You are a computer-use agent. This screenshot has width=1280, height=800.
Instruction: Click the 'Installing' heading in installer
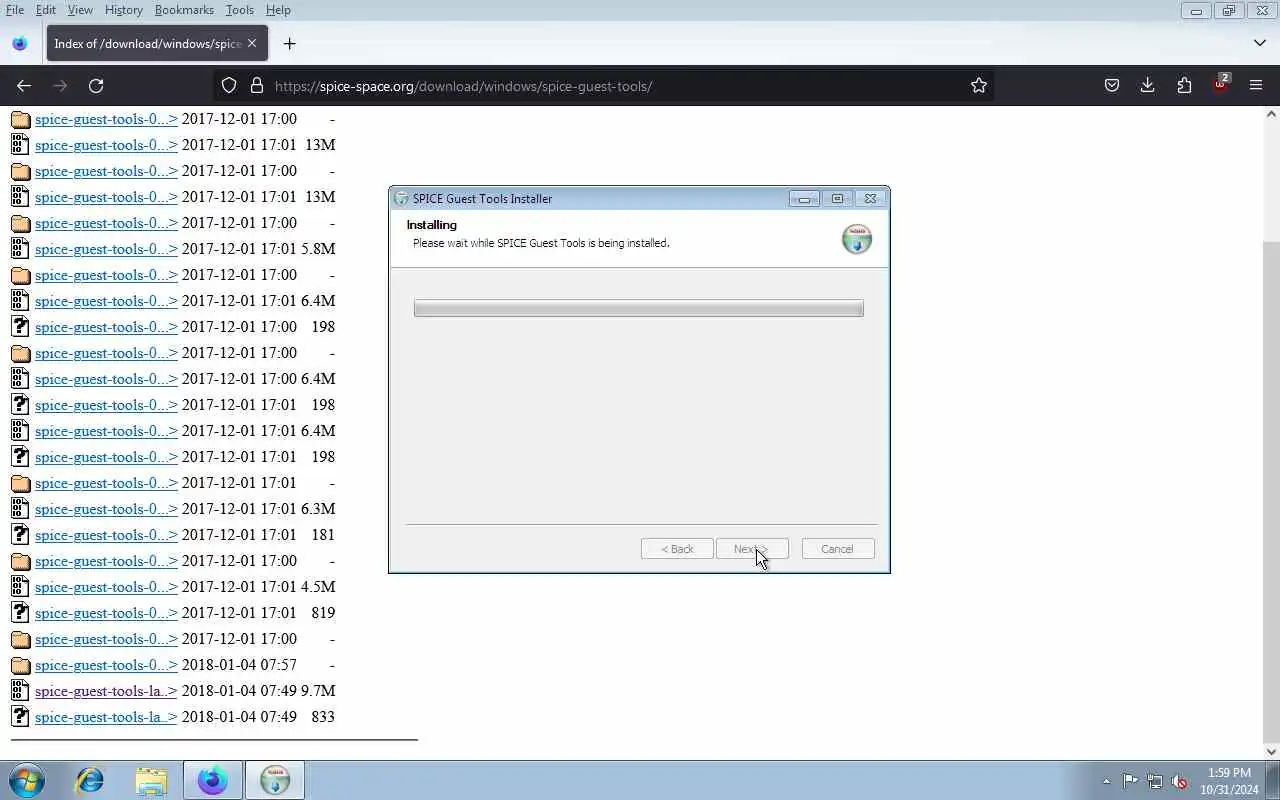pyautogui.click(x=432, y=225)
